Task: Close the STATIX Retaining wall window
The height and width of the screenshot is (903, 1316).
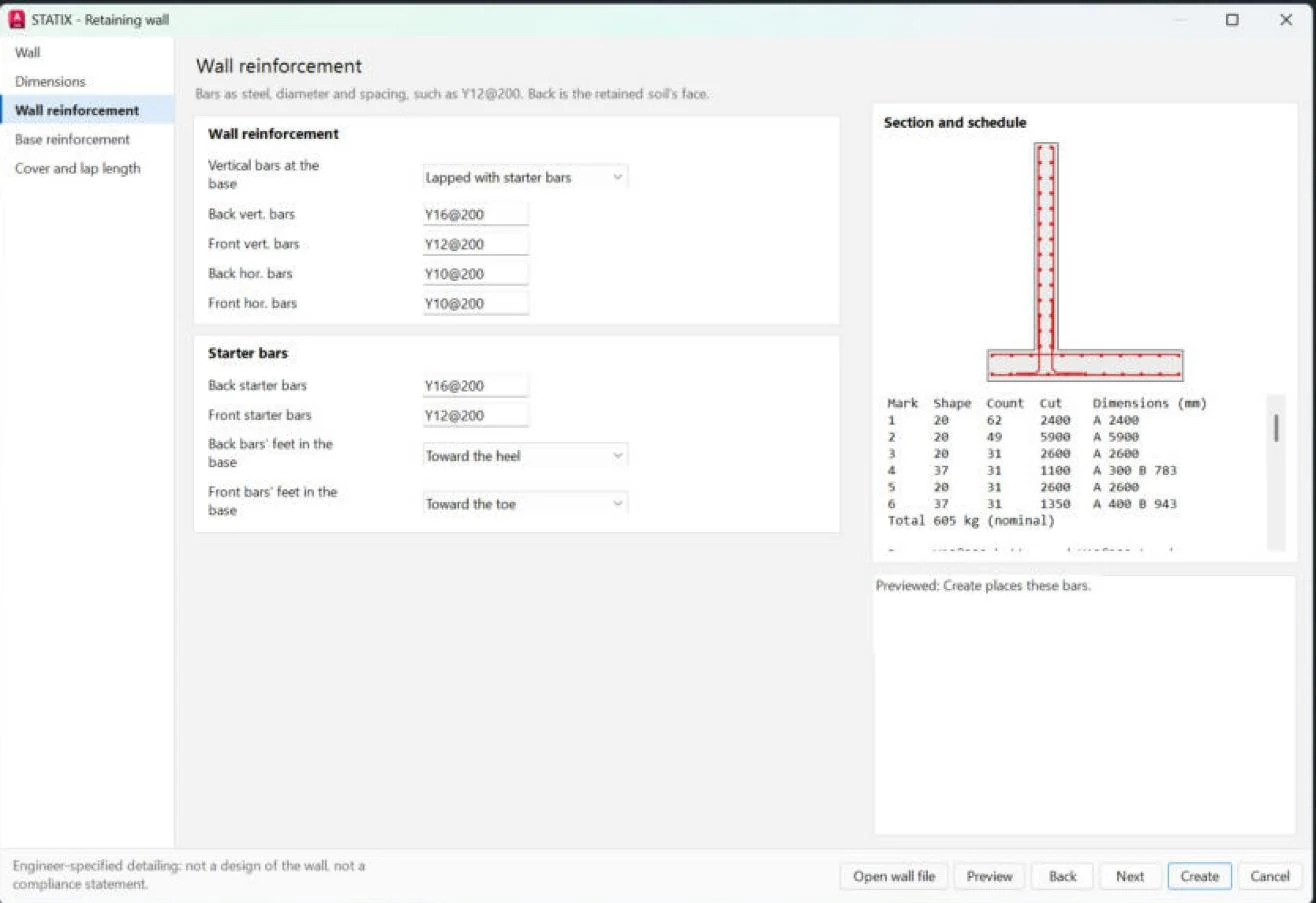Action: (x=1286, y=19)
